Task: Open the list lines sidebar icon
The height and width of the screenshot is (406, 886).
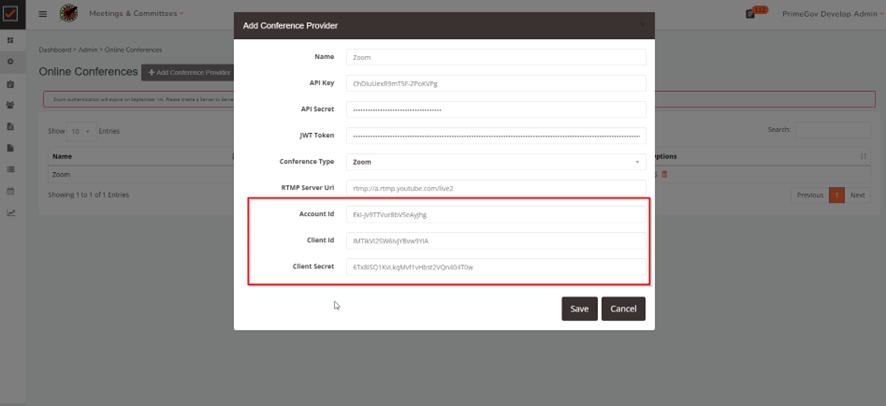Action: coord(10,169)
